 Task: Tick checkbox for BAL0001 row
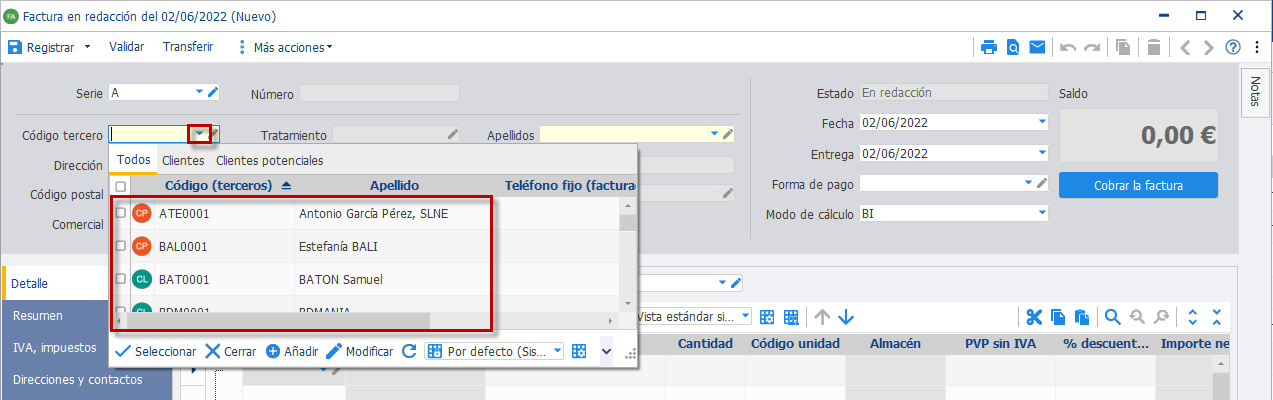click(x=121, y=246)
